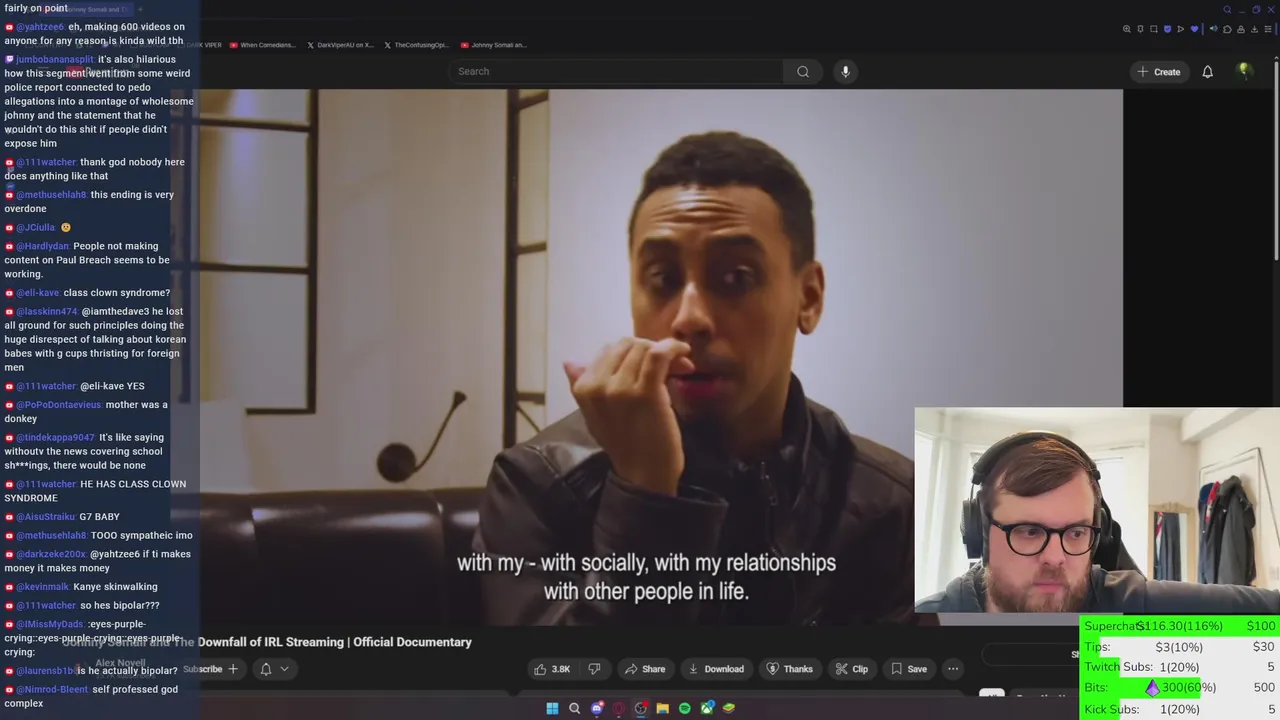Click the browser title-bar search tabs icon

(x=1227, y=10)
